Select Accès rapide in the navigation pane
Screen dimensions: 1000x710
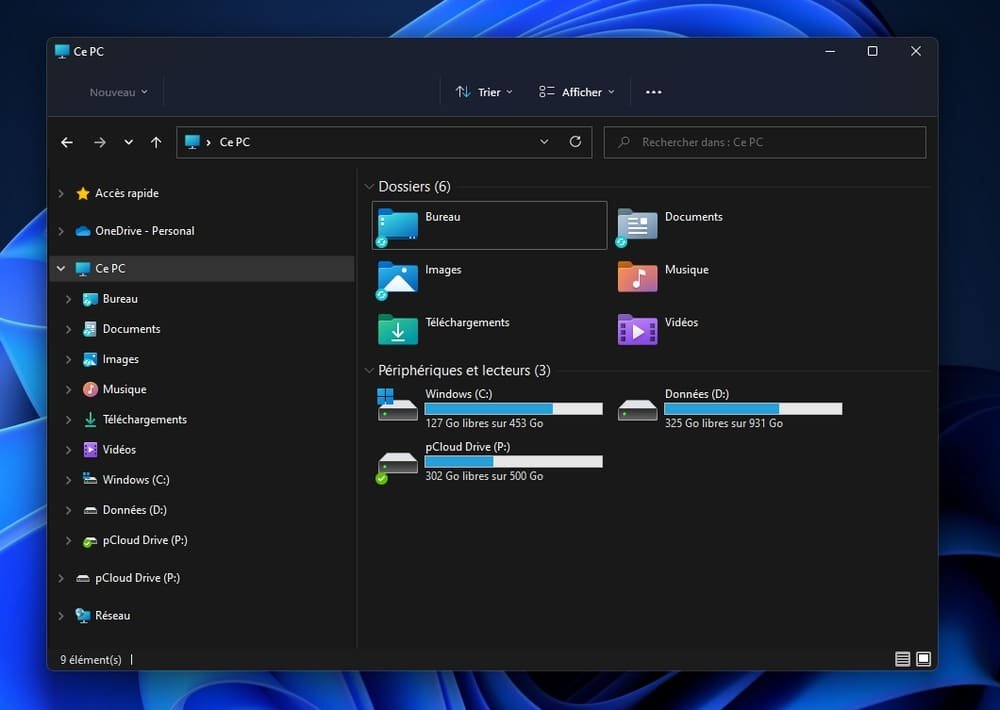coord(127,193)
